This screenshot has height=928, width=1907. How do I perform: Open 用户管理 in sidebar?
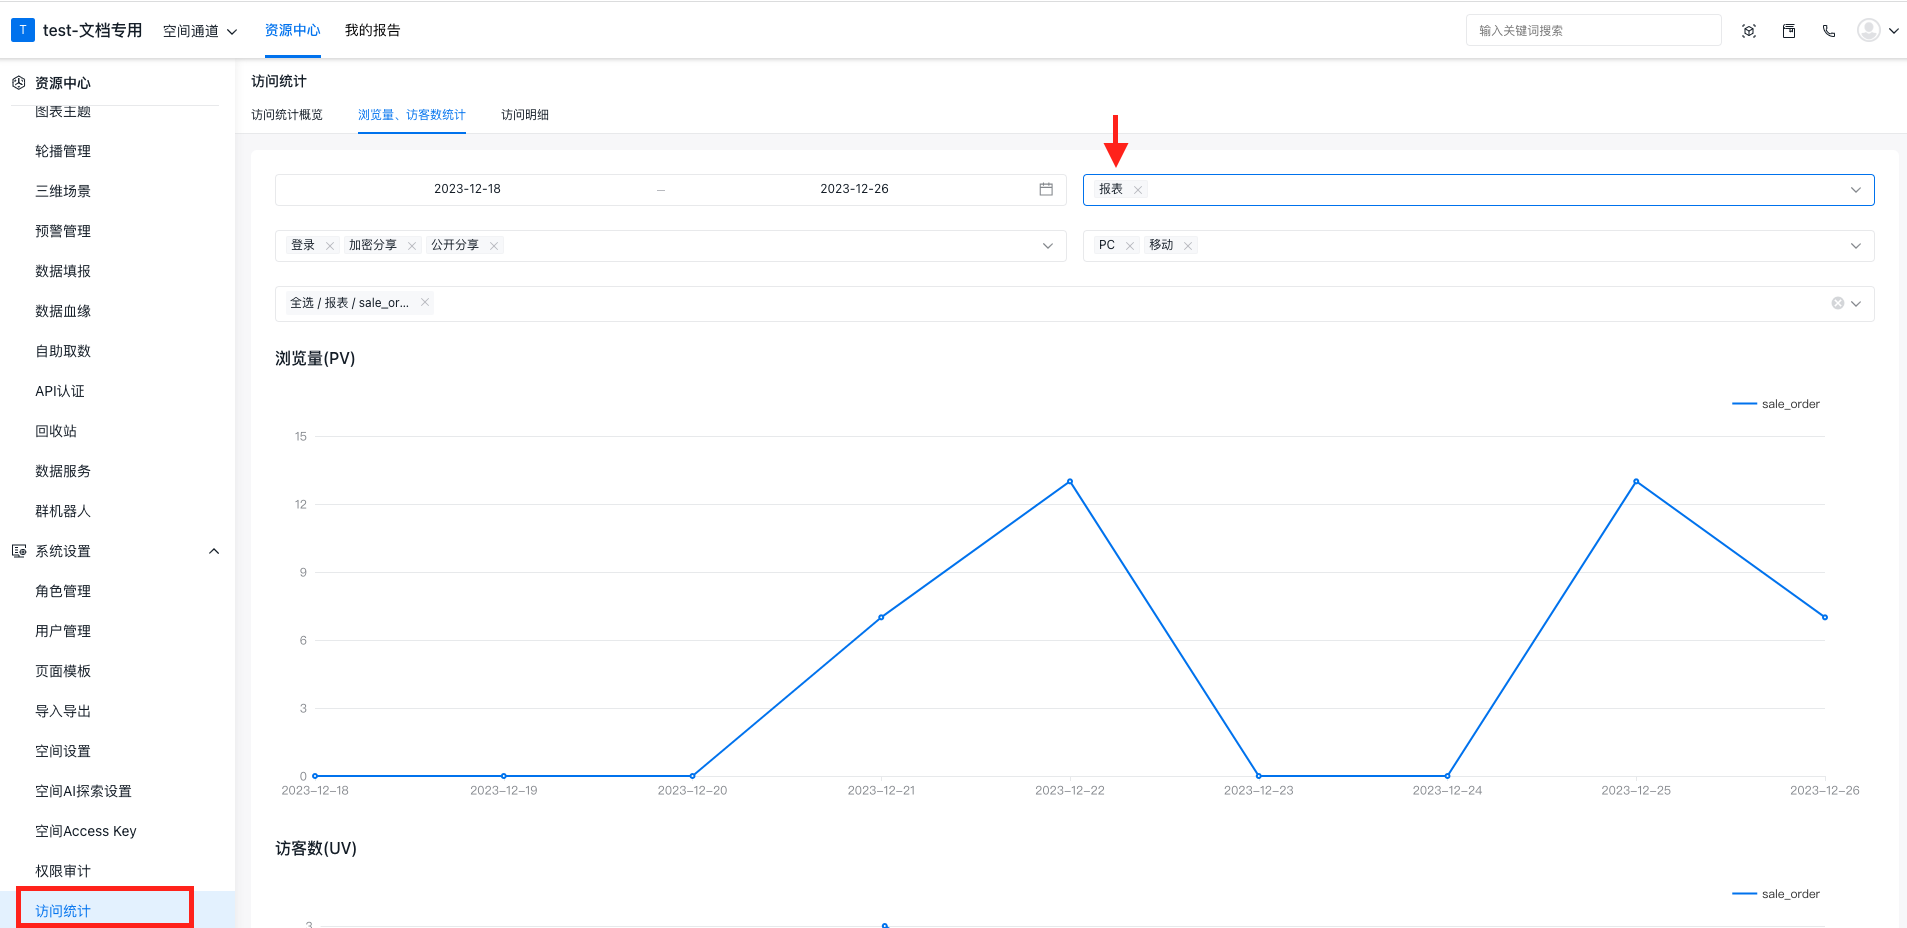click(x=63, y=631)
